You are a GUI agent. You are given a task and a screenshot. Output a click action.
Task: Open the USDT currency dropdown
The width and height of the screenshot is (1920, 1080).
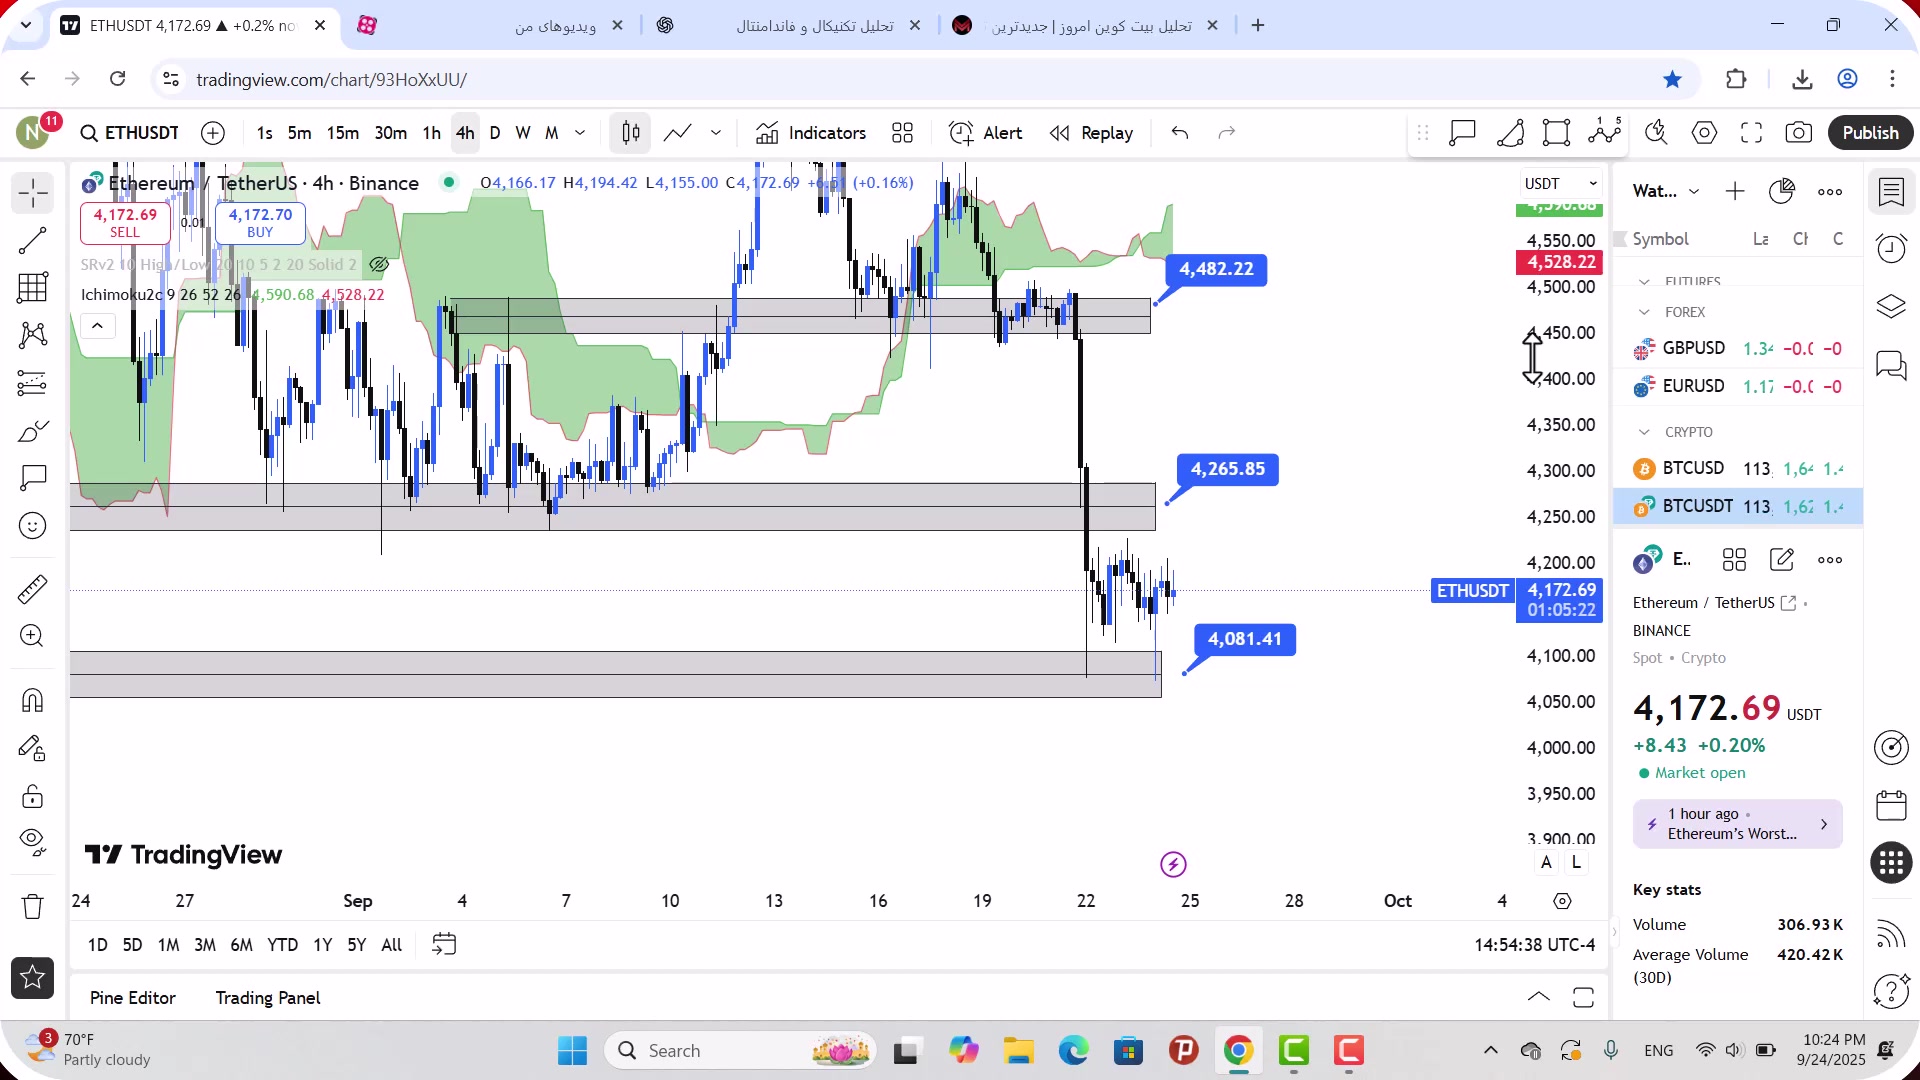1560,184
